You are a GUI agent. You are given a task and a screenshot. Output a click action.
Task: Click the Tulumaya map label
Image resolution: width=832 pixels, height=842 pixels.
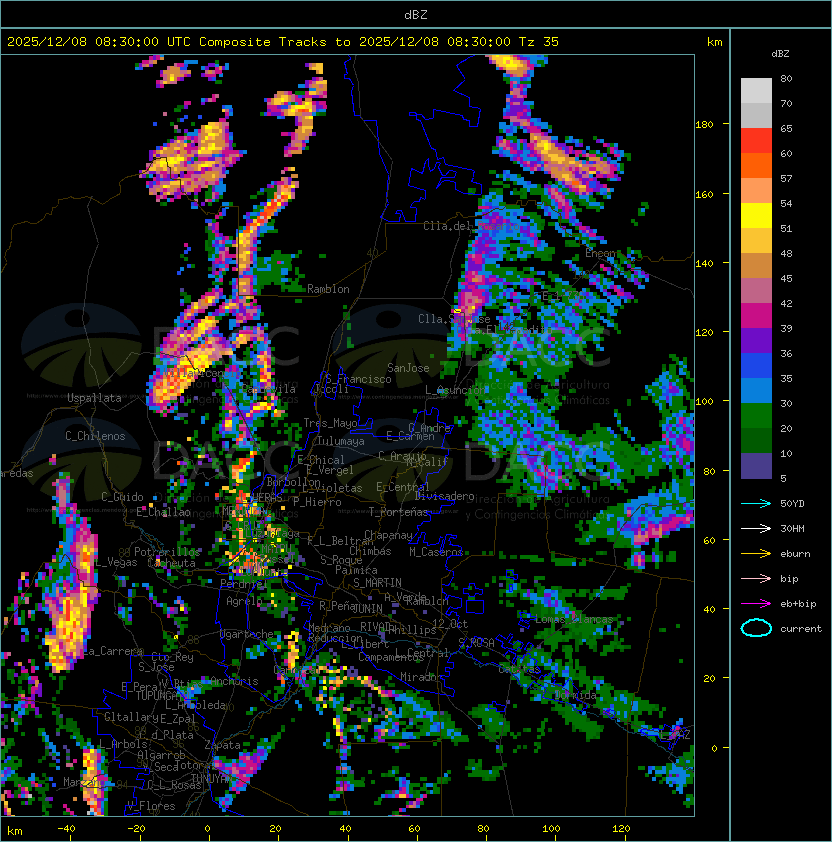click(x=341, y=441)
